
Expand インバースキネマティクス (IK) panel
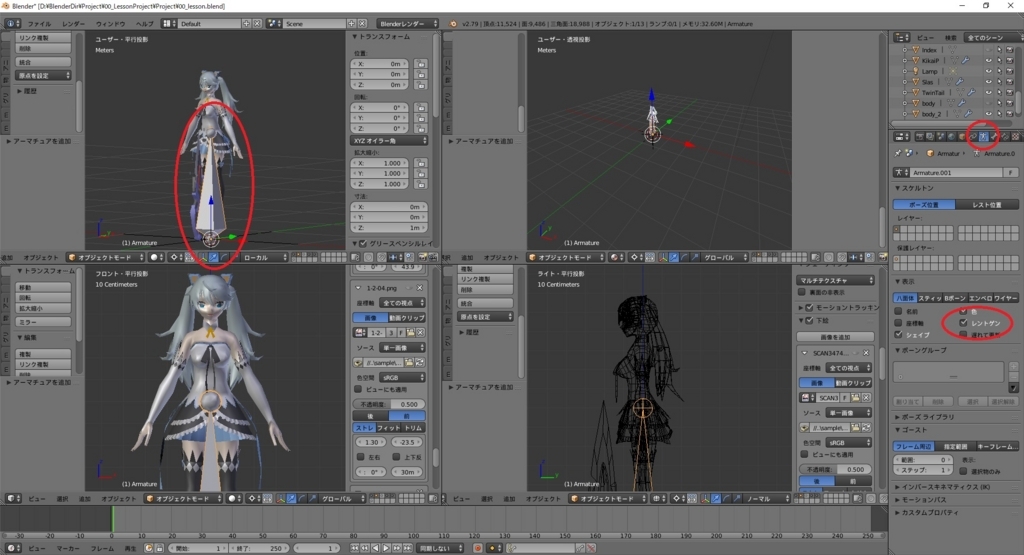(944, 486)
